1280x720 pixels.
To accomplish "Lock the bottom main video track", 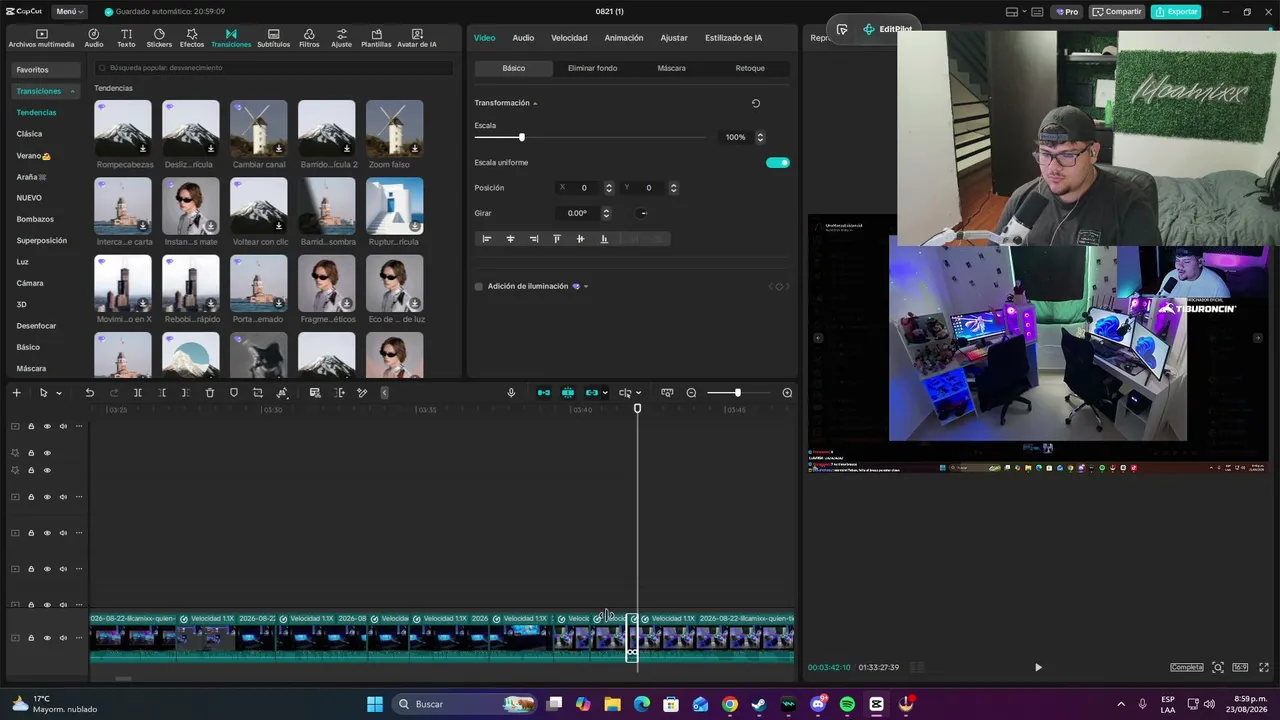I will tap(31, 638).
